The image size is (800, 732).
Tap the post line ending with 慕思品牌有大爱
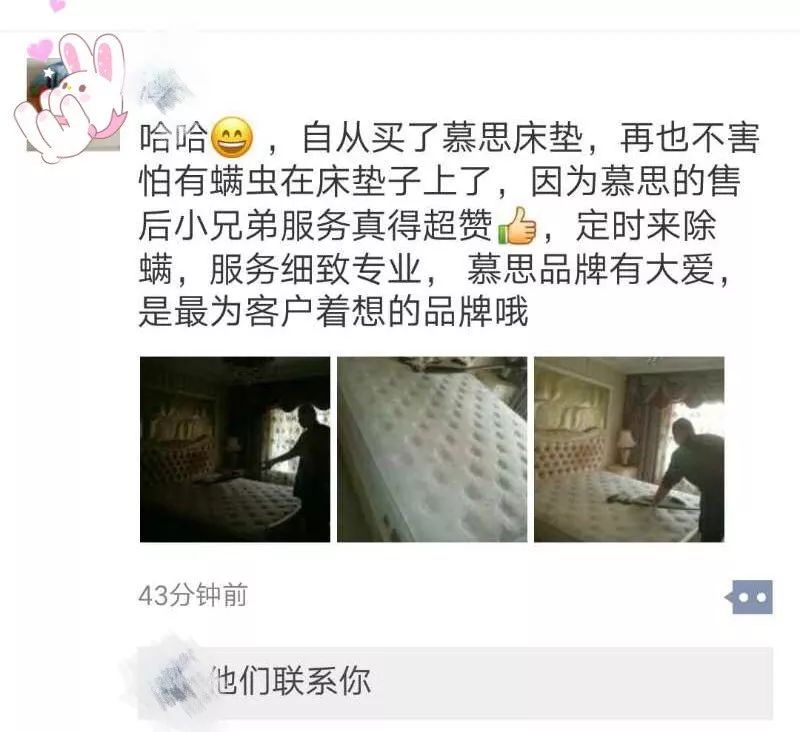click(x=434, y=269)
